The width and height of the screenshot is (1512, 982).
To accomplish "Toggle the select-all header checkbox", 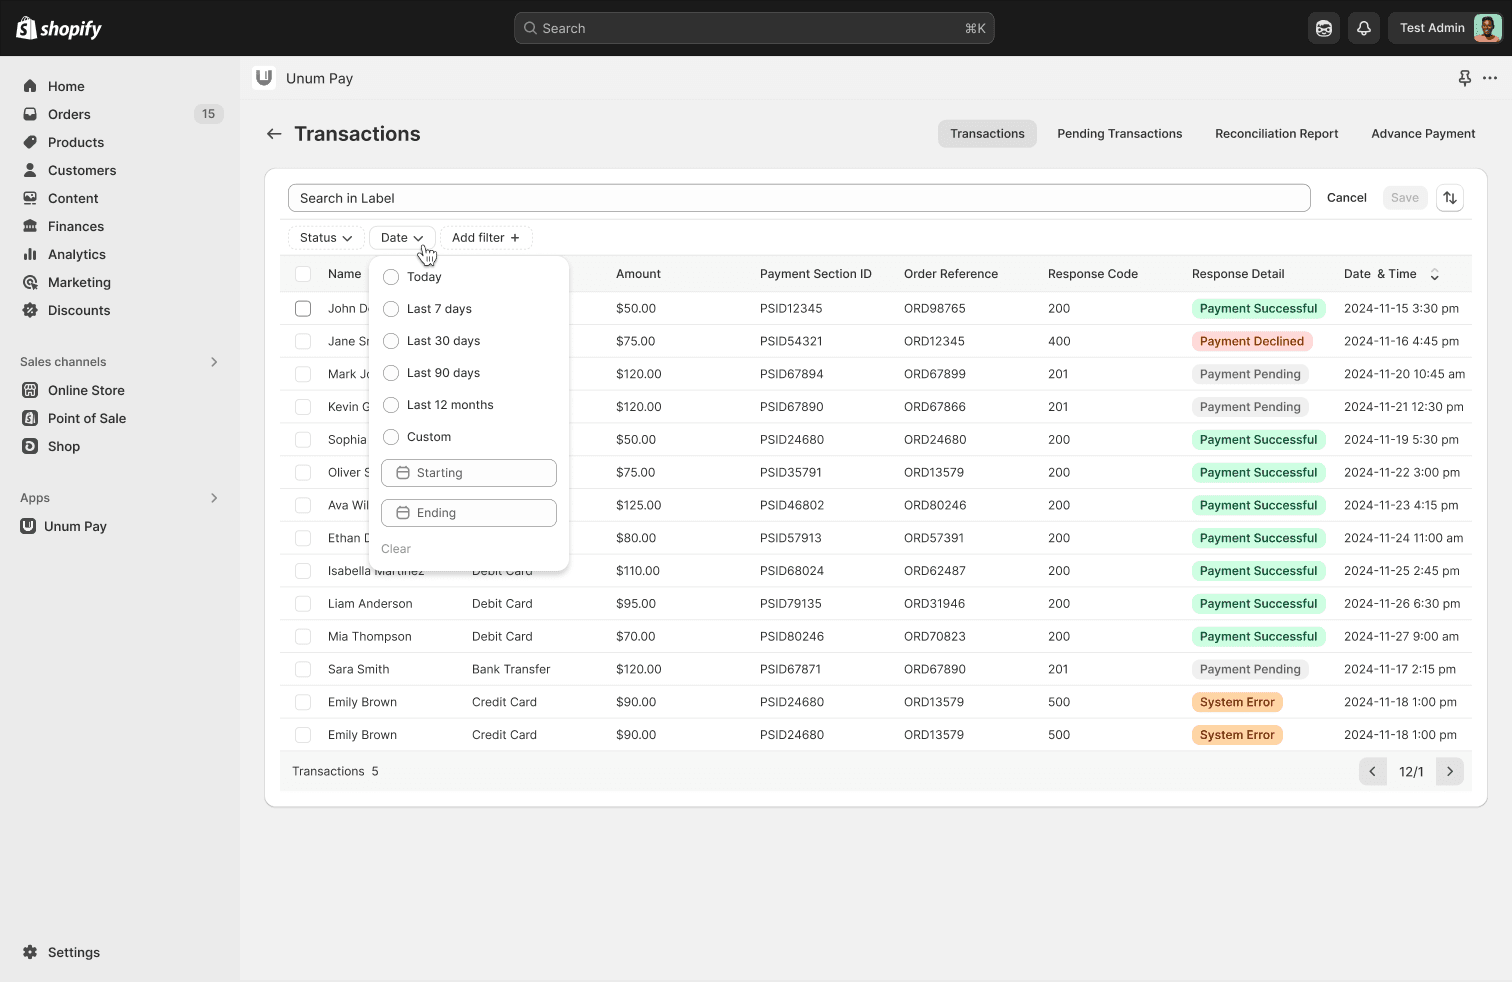I will point(303,274).
